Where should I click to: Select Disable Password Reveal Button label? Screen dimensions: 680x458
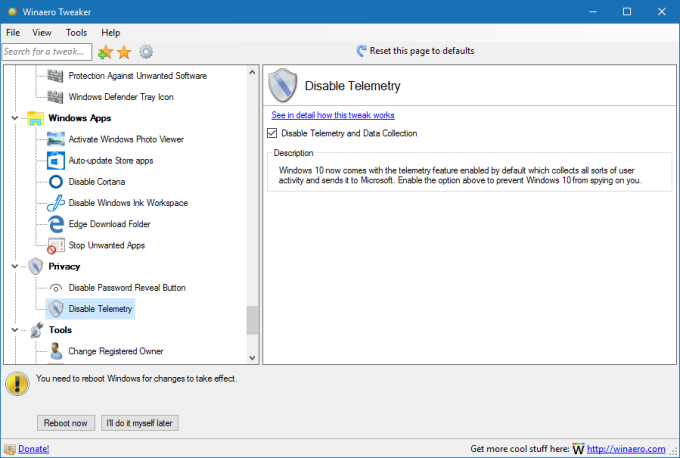[x=127, y=288]
